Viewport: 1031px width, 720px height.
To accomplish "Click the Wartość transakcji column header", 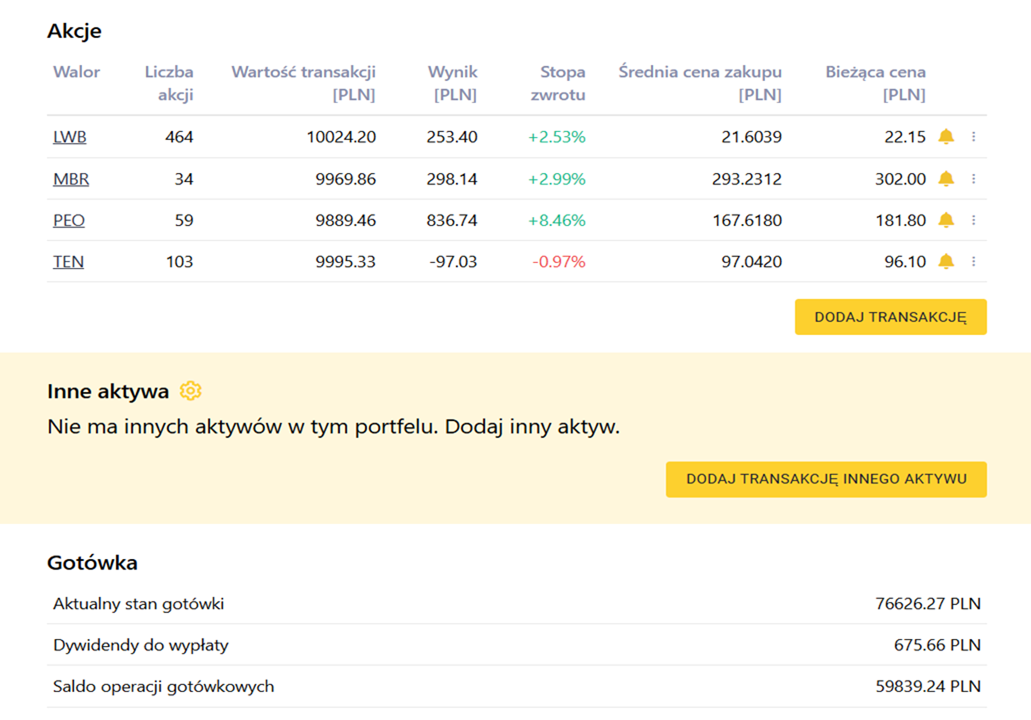I will (x=303, y=83).
